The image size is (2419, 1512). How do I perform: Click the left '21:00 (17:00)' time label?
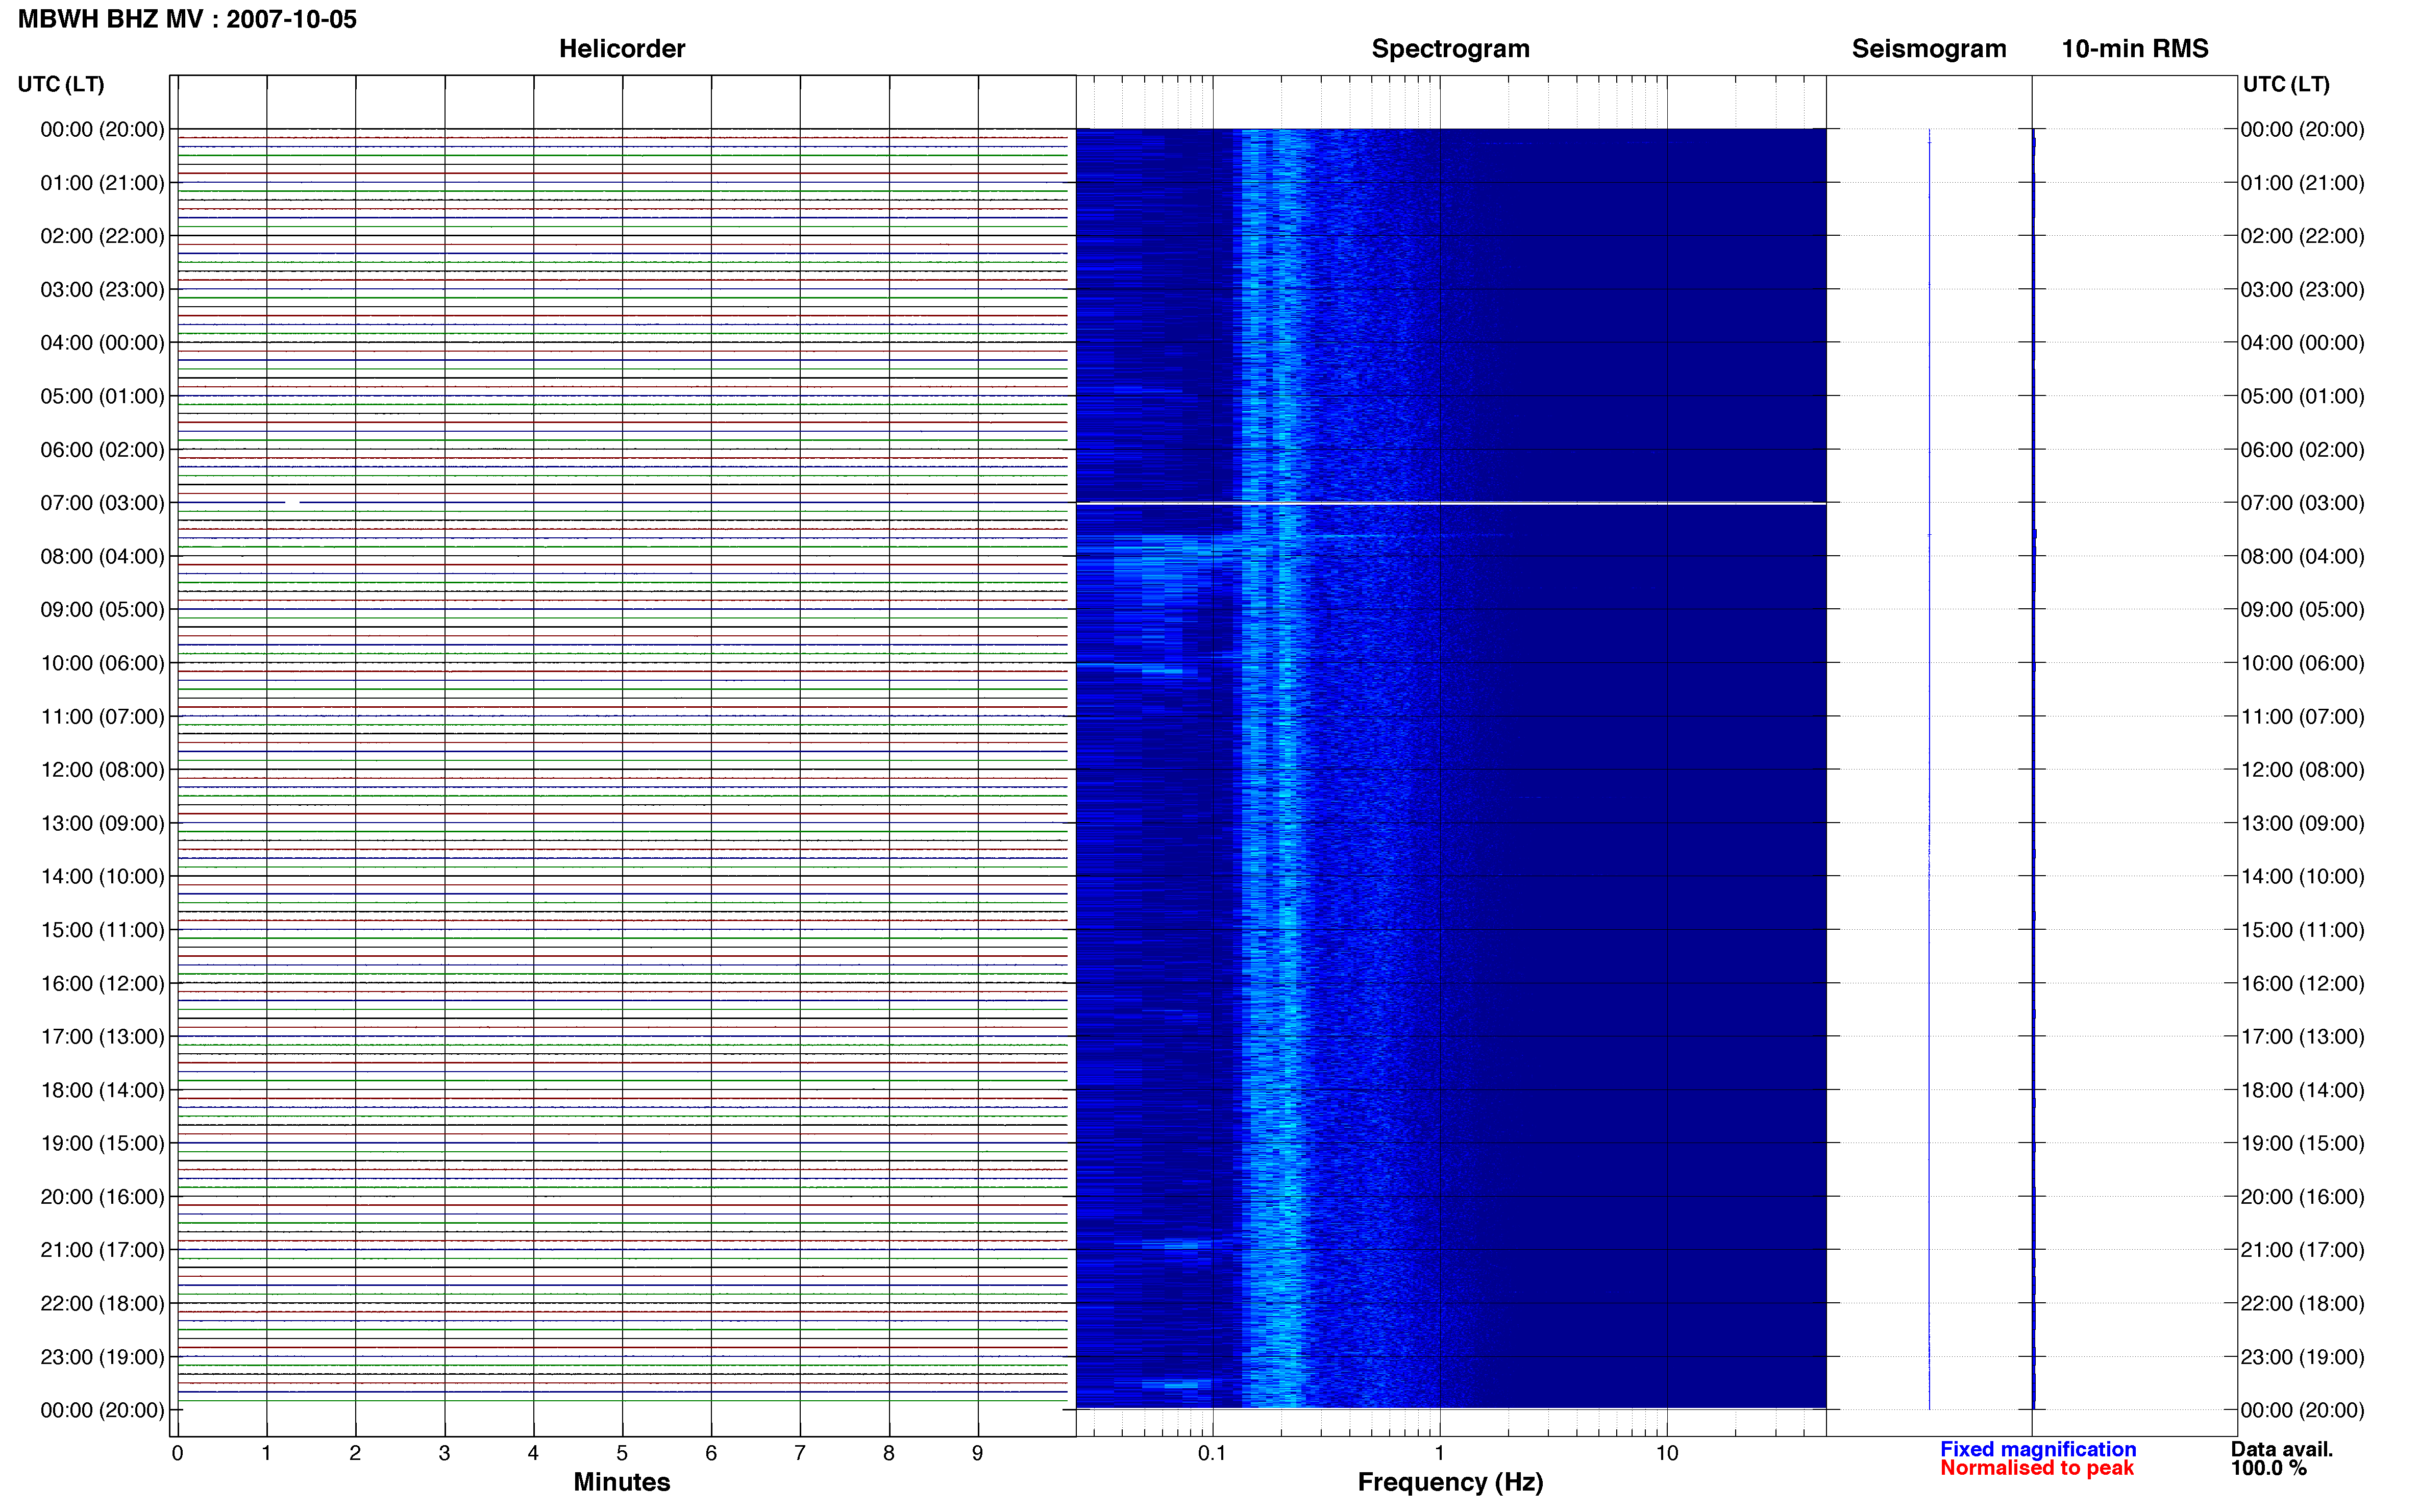point(102,1250)
